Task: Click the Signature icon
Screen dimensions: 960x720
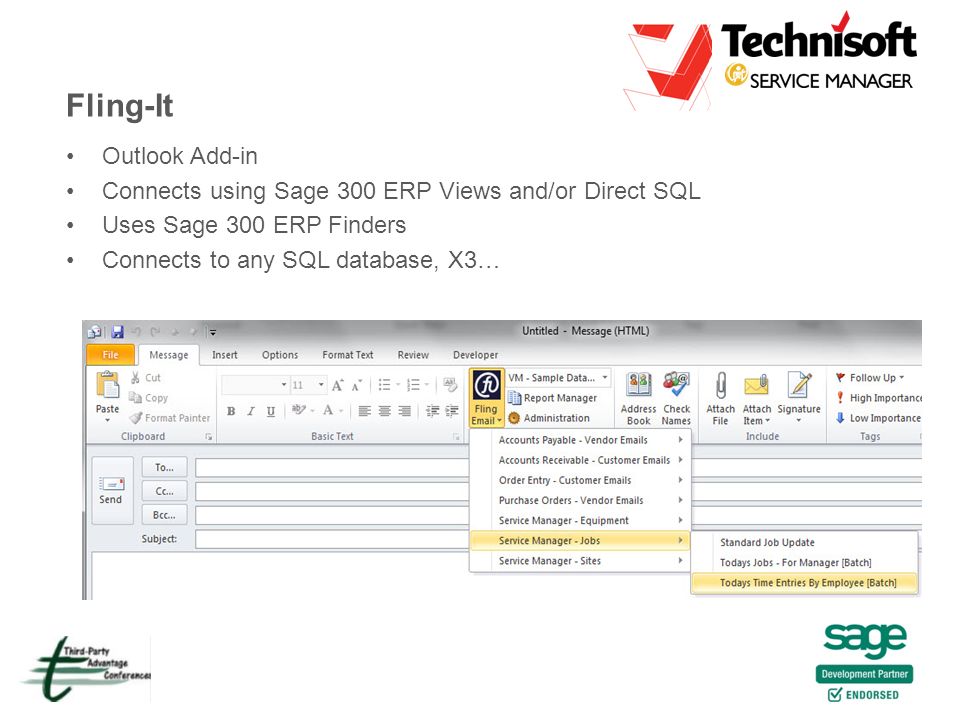Action: (x=799, y=385)
